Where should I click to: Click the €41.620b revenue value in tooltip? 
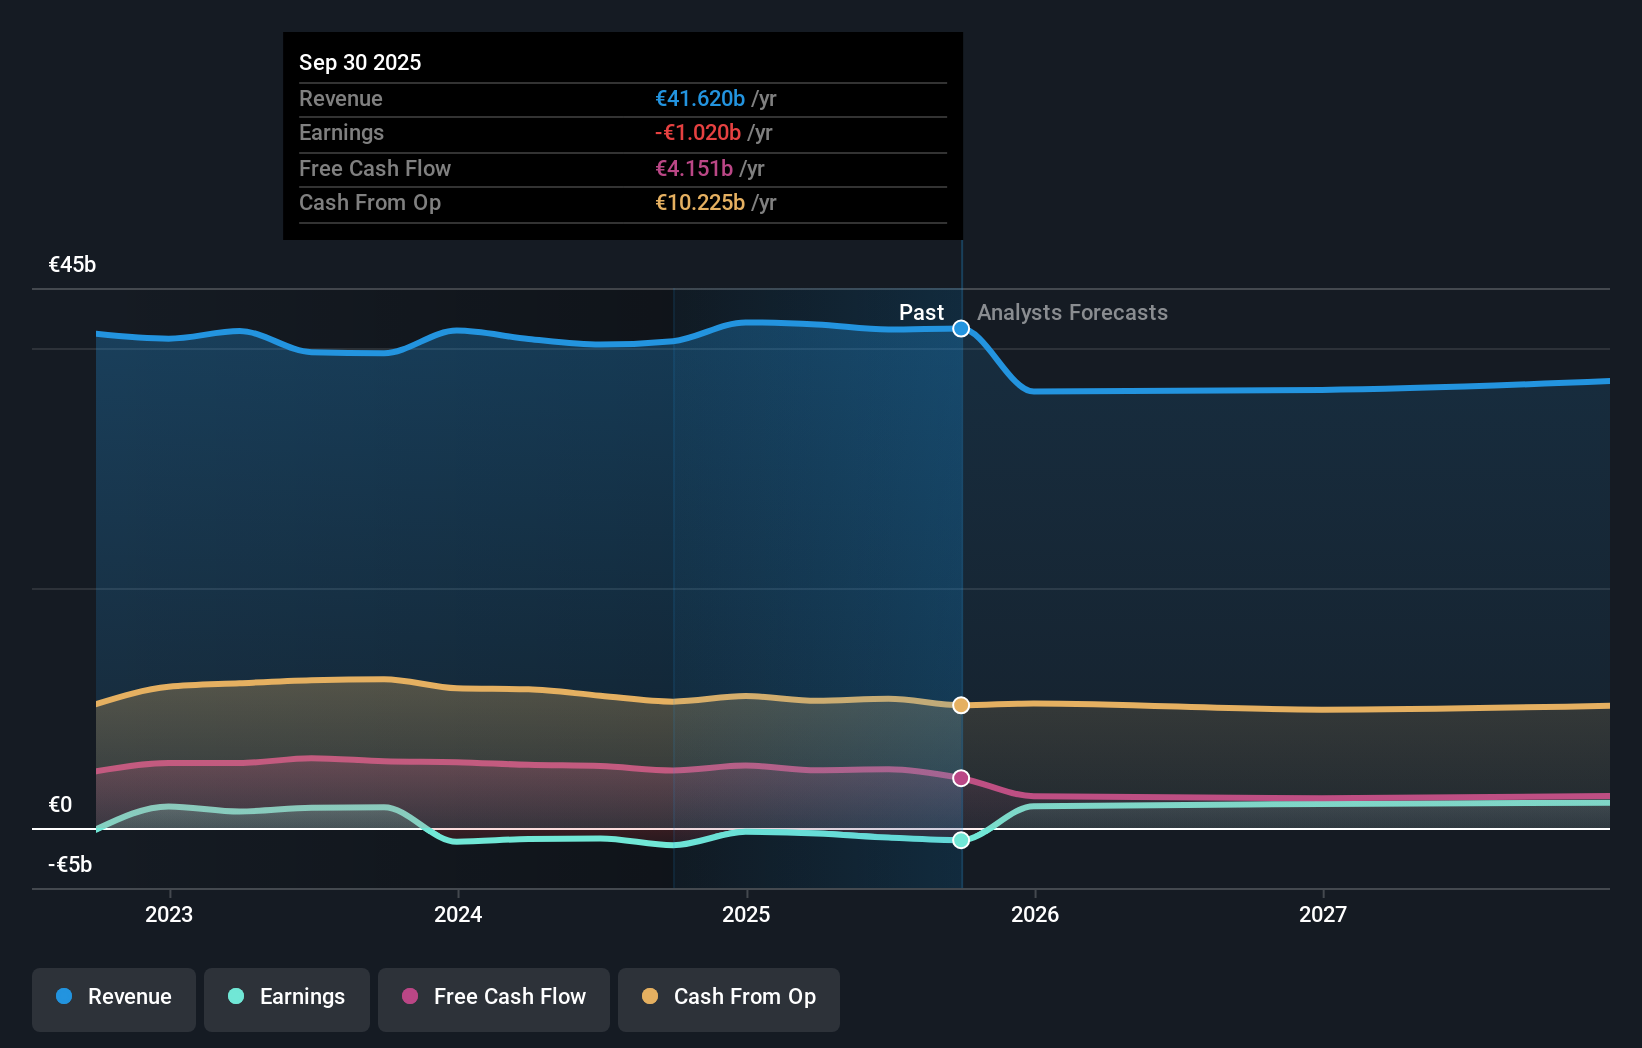(700, 99)
